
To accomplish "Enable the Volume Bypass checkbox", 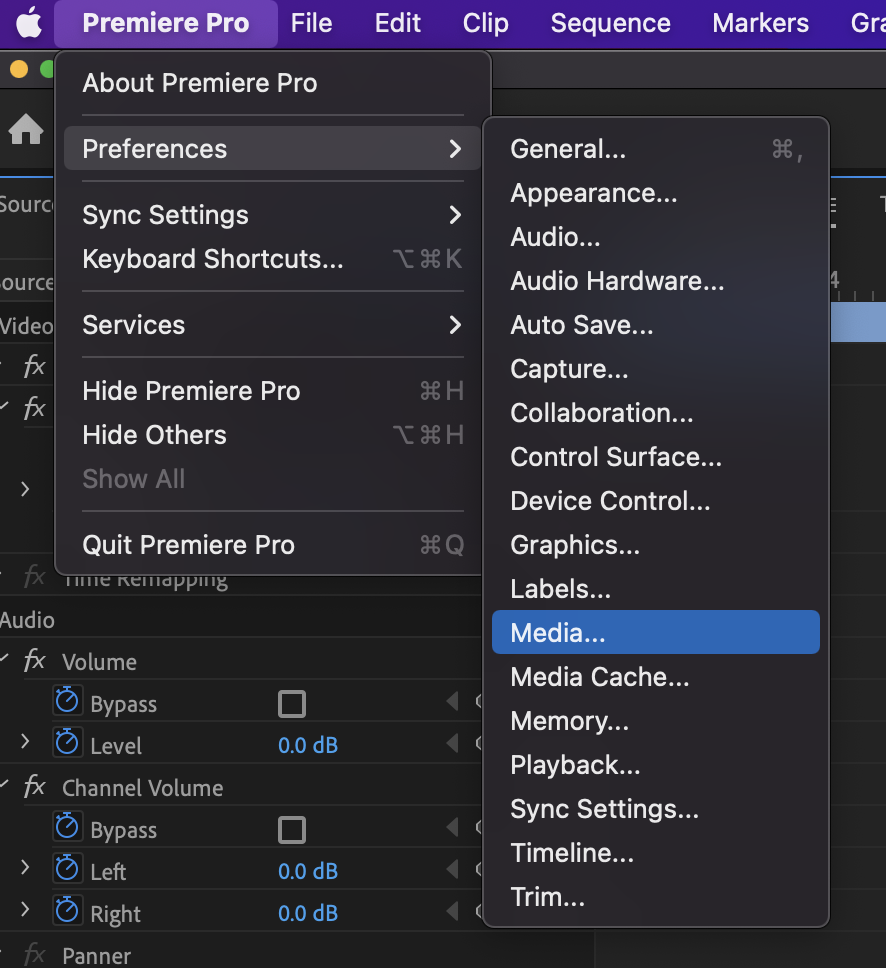I will point(292,704).
